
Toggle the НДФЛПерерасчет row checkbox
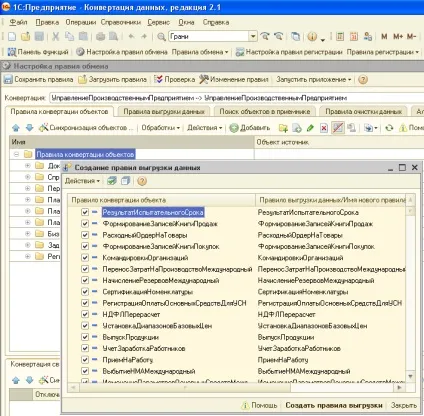(x=85, y=314)
